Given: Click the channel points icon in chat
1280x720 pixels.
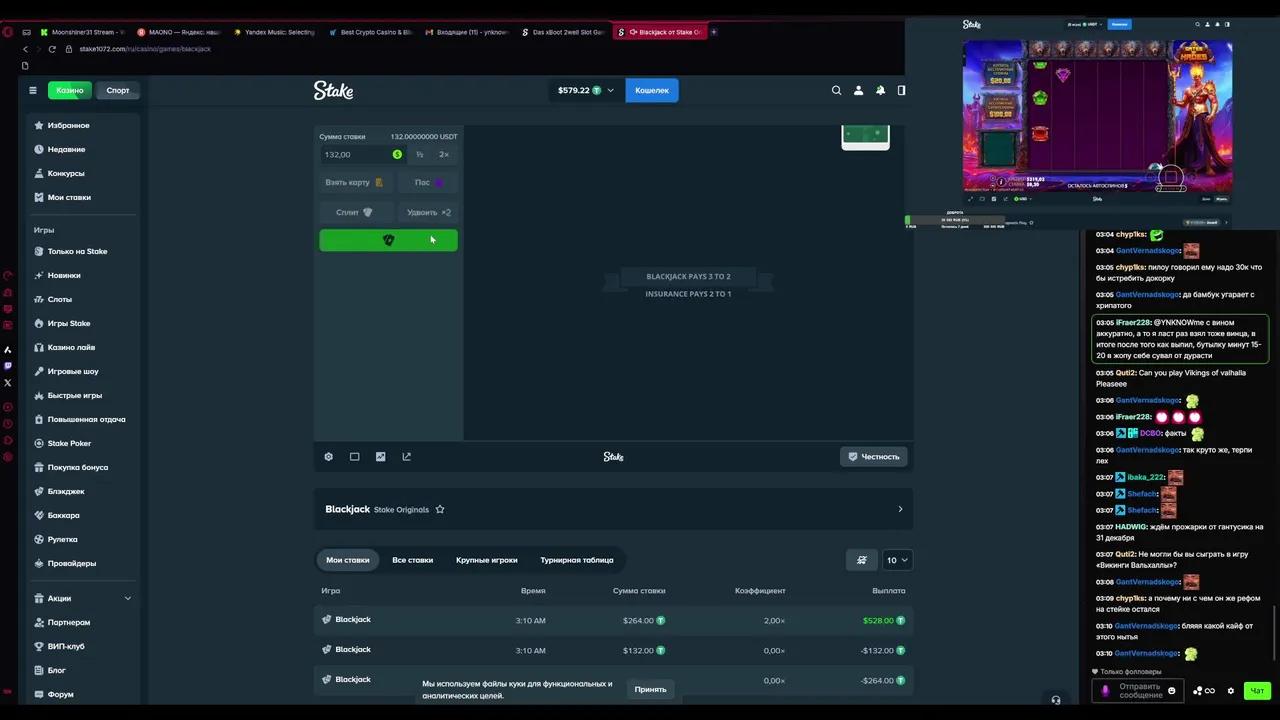Looking at the screenshot, I should click(1105, 691).
